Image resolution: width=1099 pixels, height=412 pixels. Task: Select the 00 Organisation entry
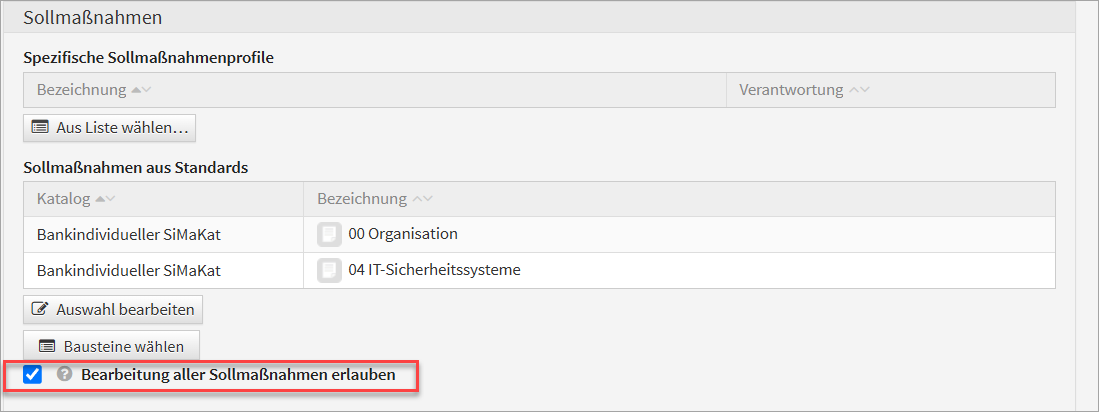403,234
